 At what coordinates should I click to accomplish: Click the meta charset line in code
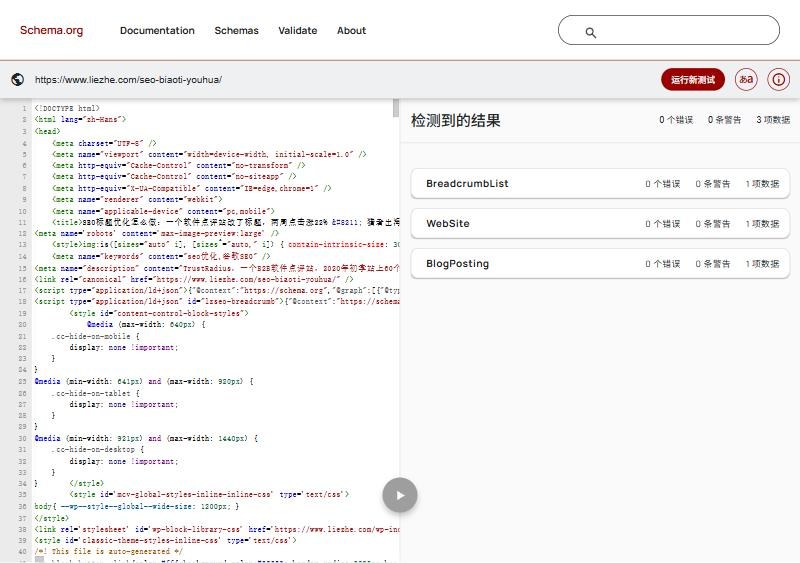104,143
